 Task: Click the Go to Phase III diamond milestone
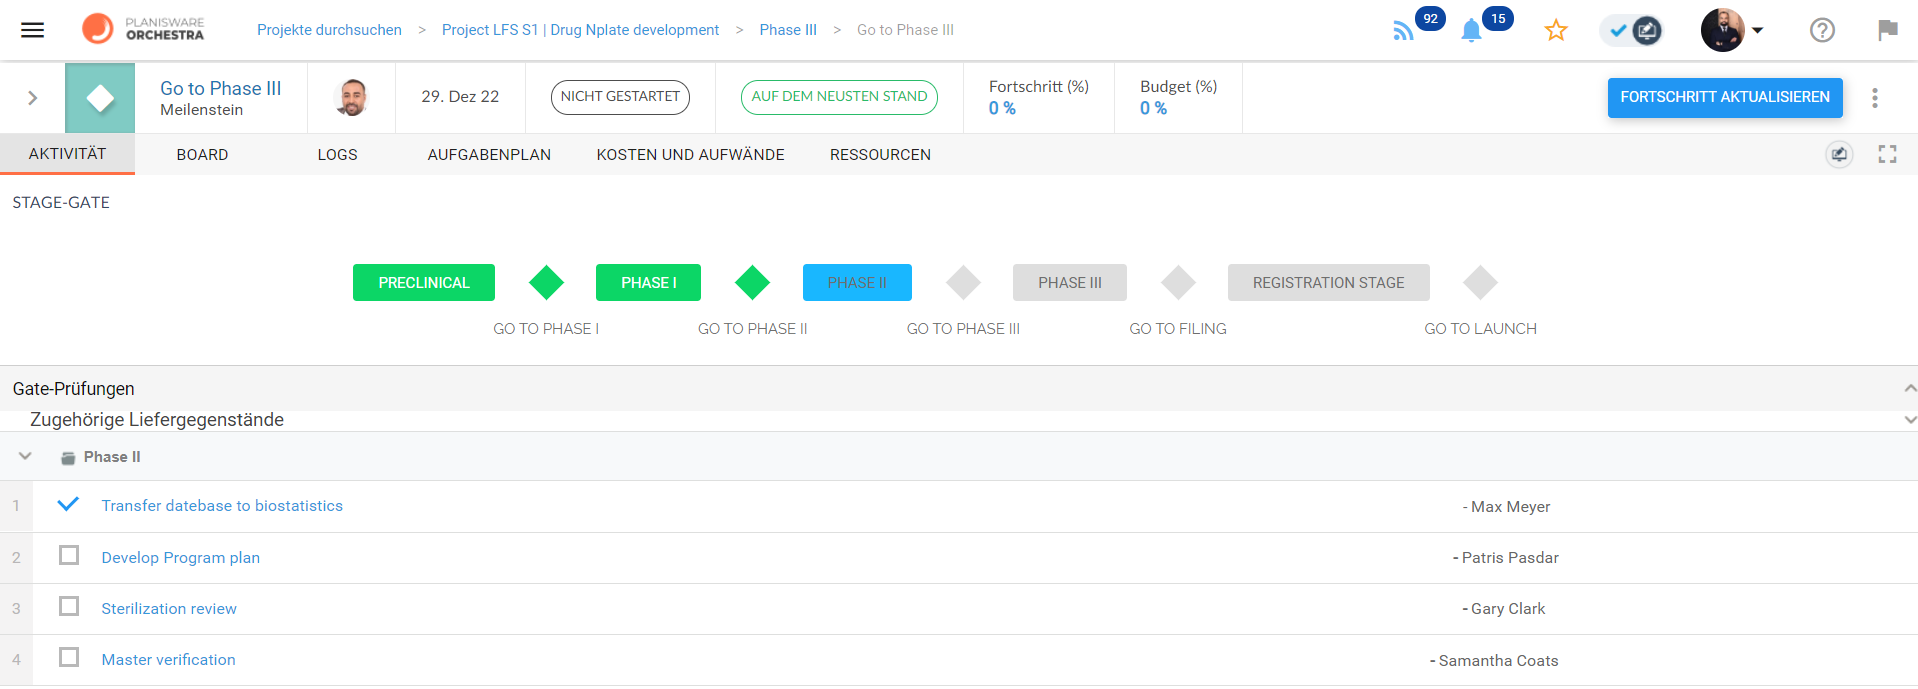click(963, 283)
